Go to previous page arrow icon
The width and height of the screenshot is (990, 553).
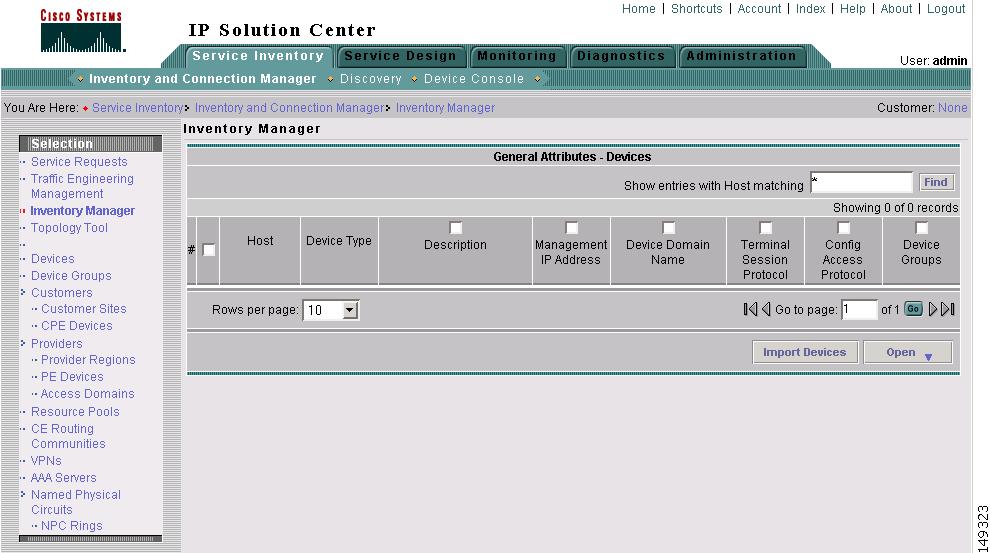pos(766,309)
